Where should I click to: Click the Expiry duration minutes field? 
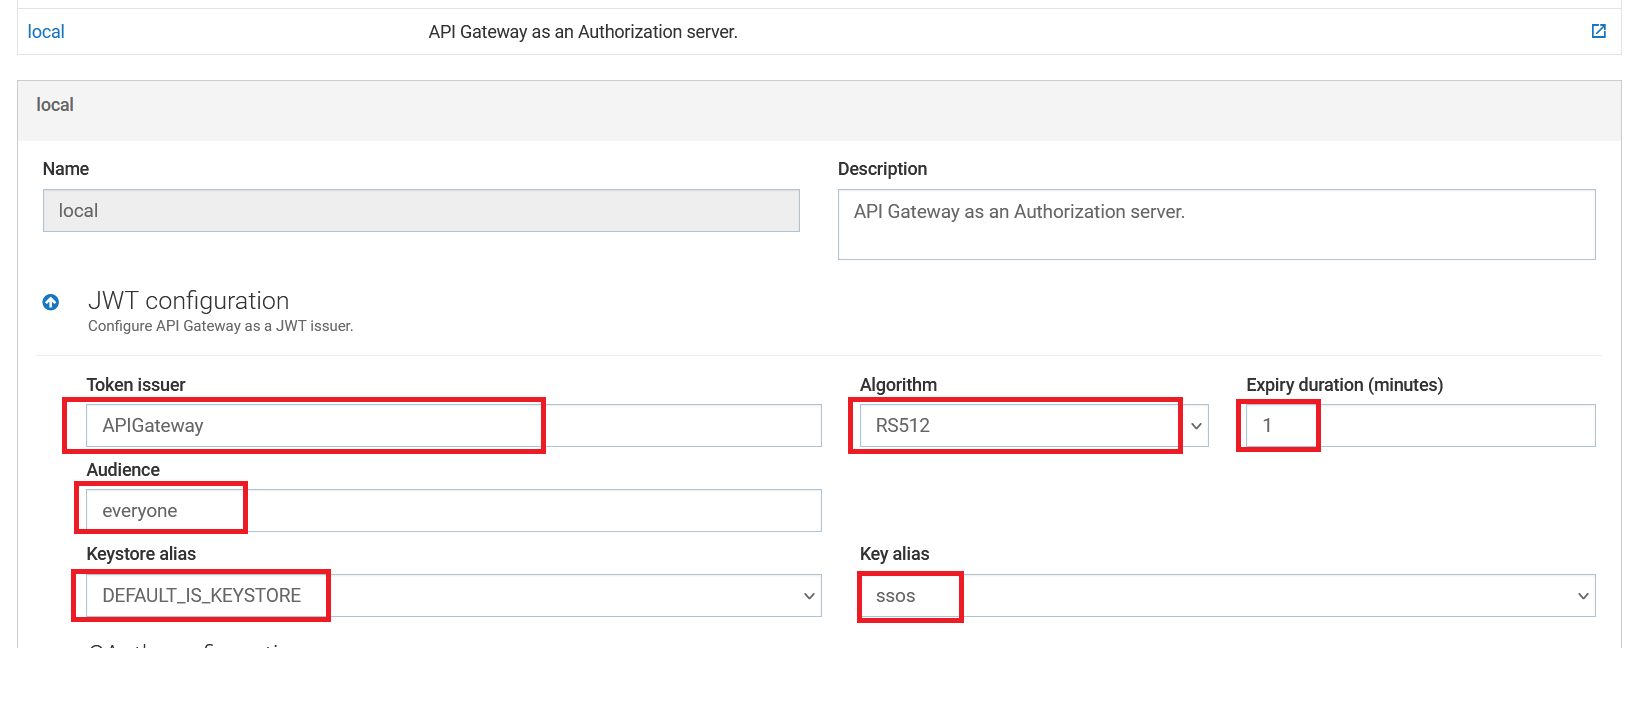(1420, 426)
